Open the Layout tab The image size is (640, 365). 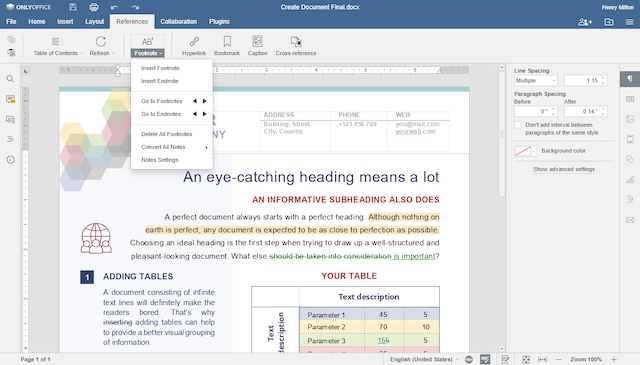click(95, 22)
